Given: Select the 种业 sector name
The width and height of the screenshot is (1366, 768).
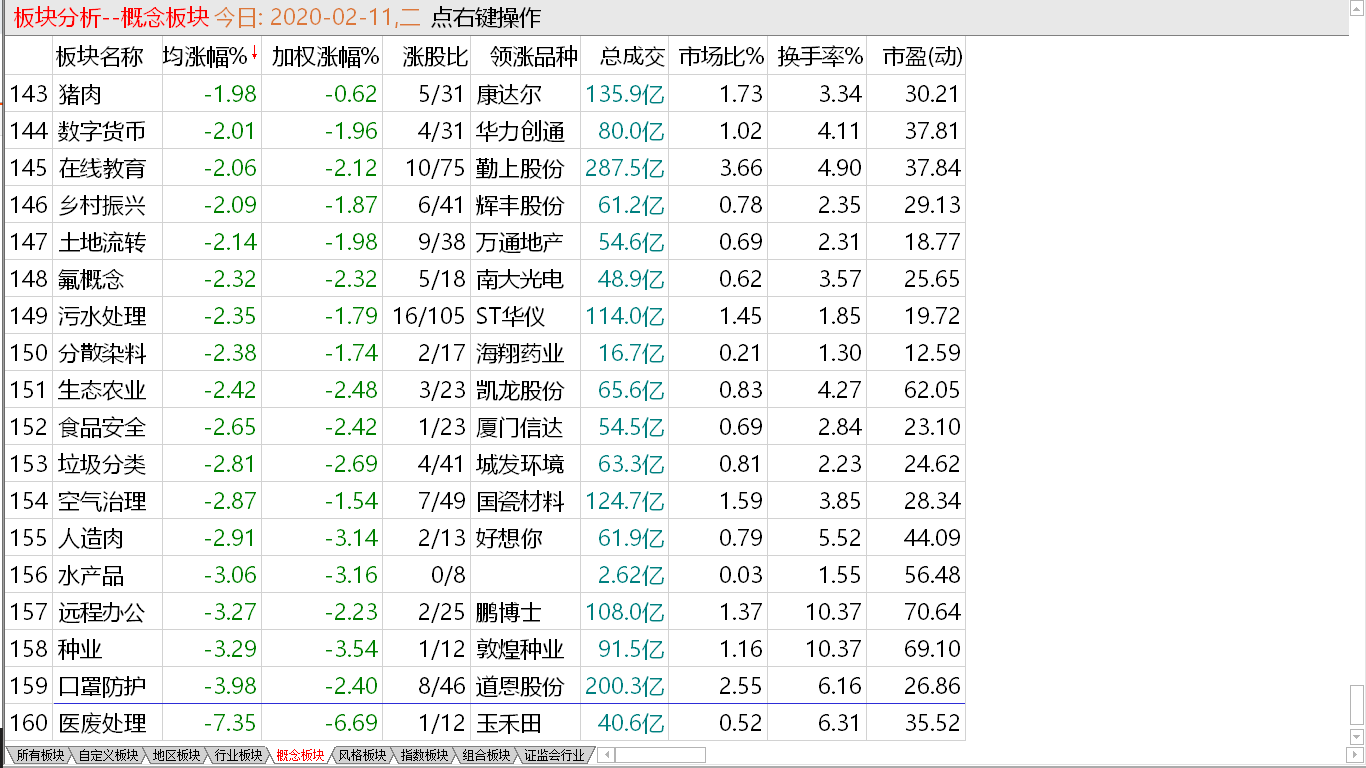Looking at the screenshot, I should pyautogui.click(x=80, y=649).
